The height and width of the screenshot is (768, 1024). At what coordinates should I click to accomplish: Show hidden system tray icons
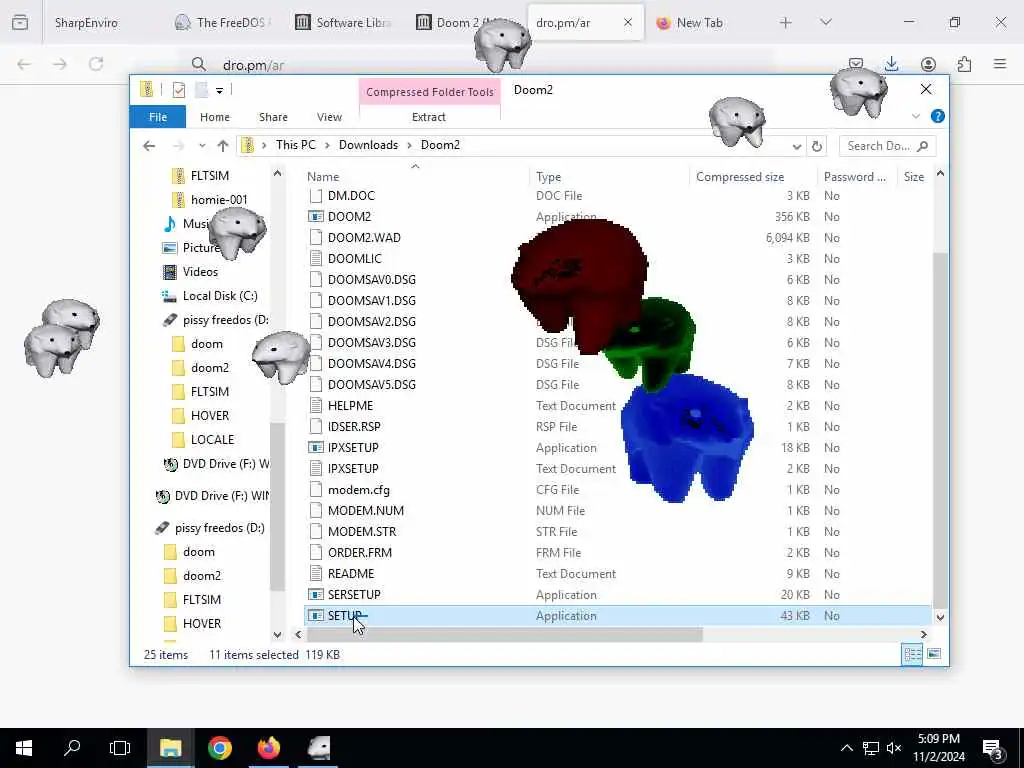coord(846,748)
